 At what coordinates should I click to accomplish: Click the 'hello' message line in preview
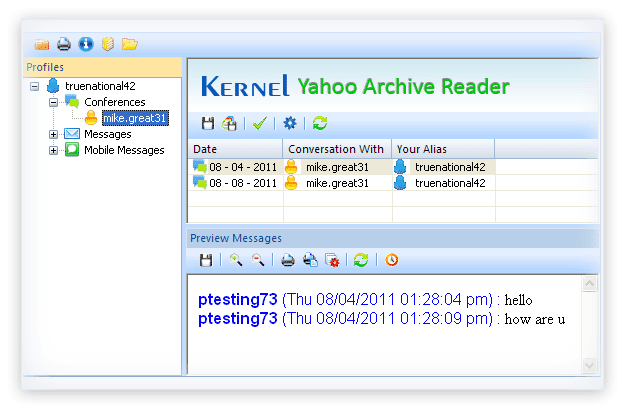(x=365, y=300)
